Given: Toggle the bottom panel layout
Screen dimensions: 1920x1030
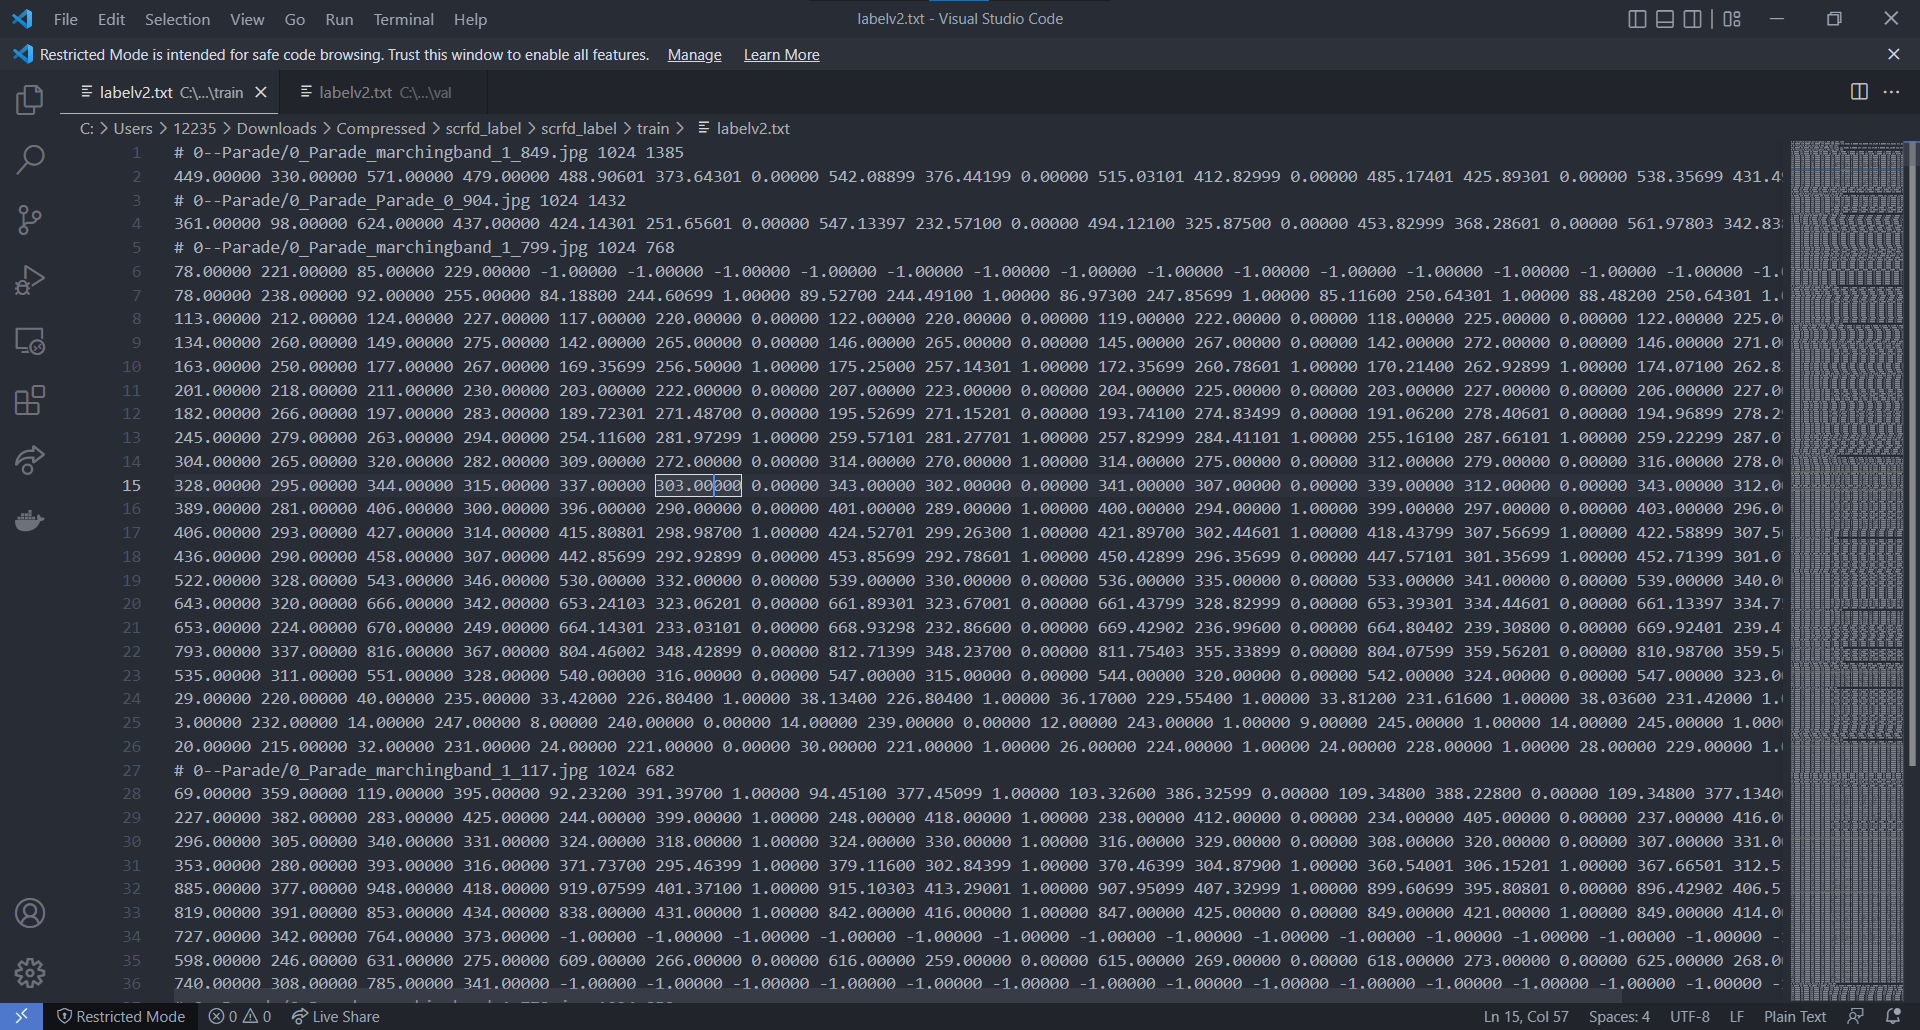Looking at the screenshot, I should tap(1665, 19).
